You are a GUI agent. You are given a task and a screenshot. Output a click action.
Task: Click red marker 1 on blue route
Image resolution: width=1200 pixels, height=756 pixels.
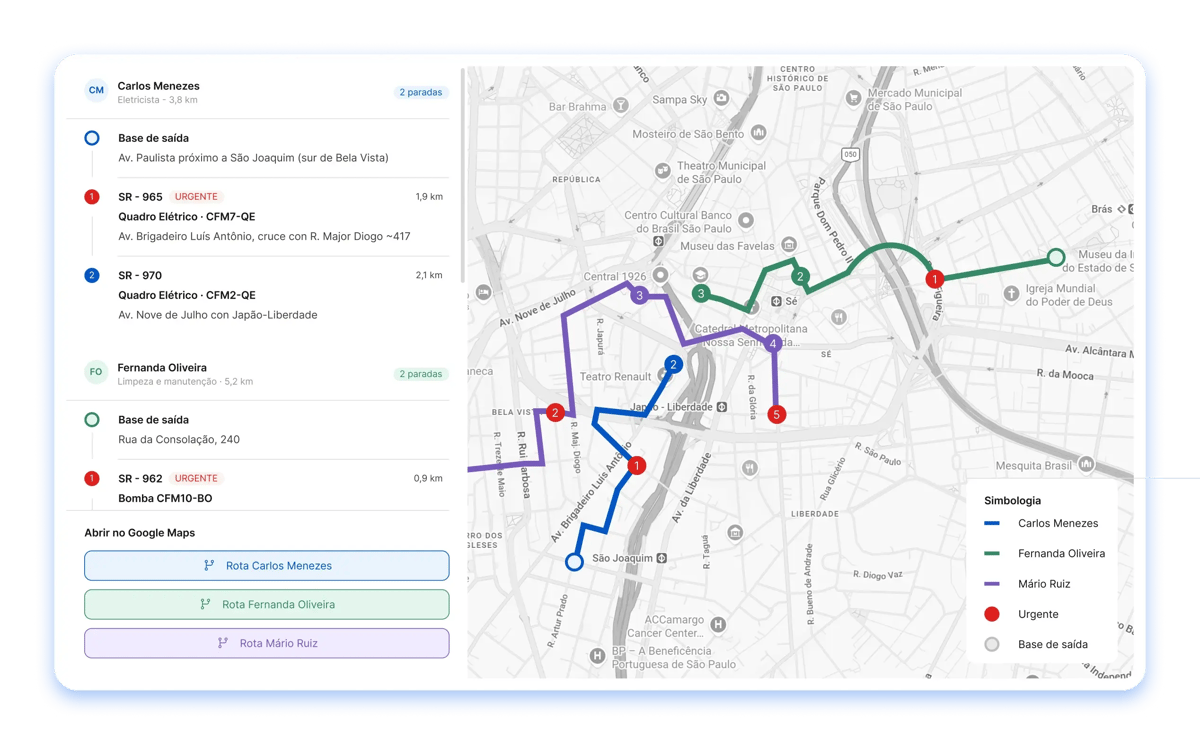636,465
